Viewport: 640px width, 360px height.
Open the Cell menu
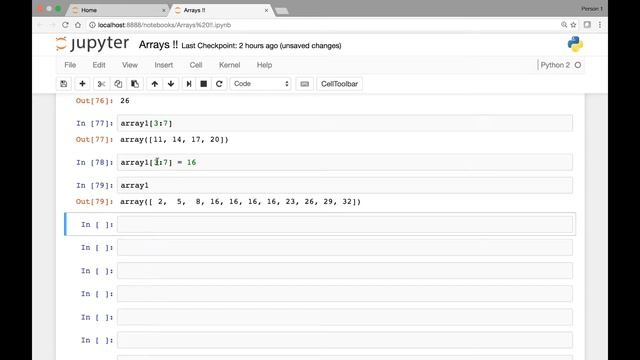click(x=196, y=65)
